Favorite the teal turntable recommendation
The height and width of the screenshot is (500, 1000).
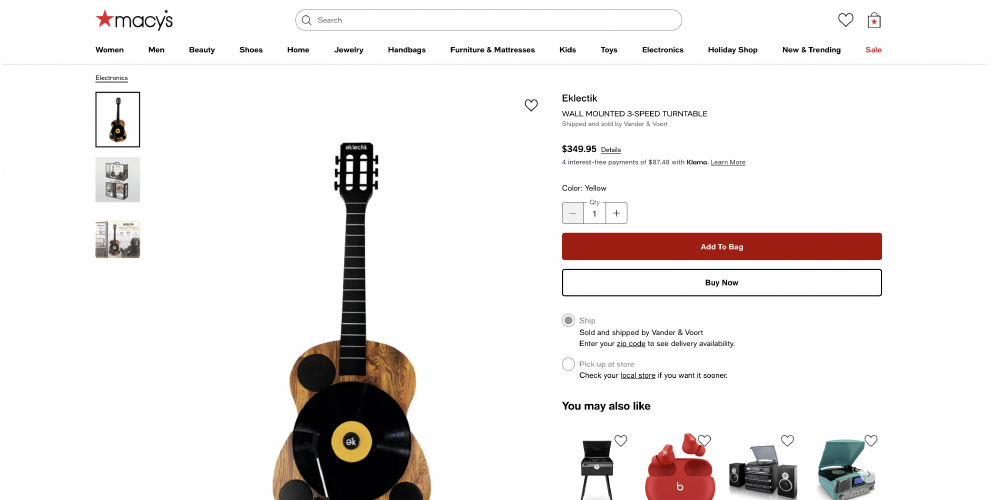point(871,441)
